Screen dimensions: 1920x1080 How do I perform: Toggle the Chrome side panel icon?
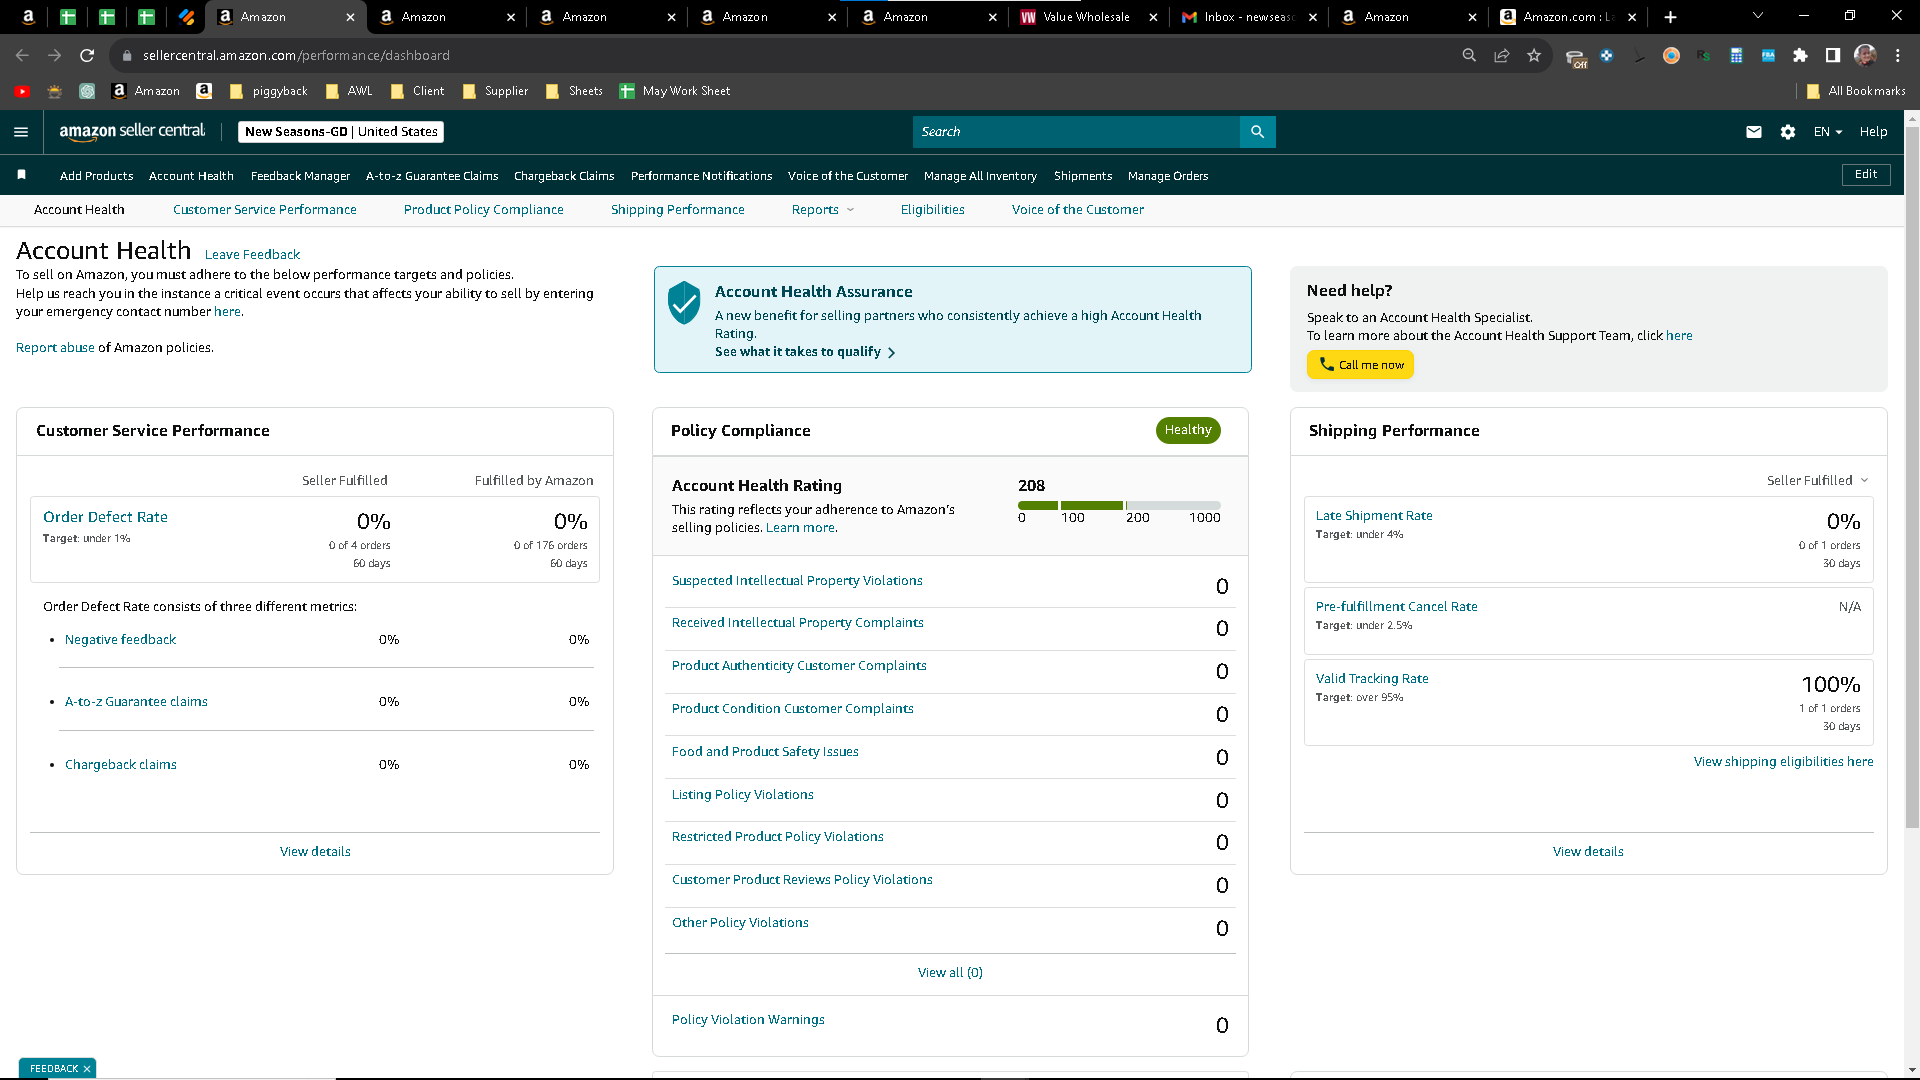point(1833,56)
